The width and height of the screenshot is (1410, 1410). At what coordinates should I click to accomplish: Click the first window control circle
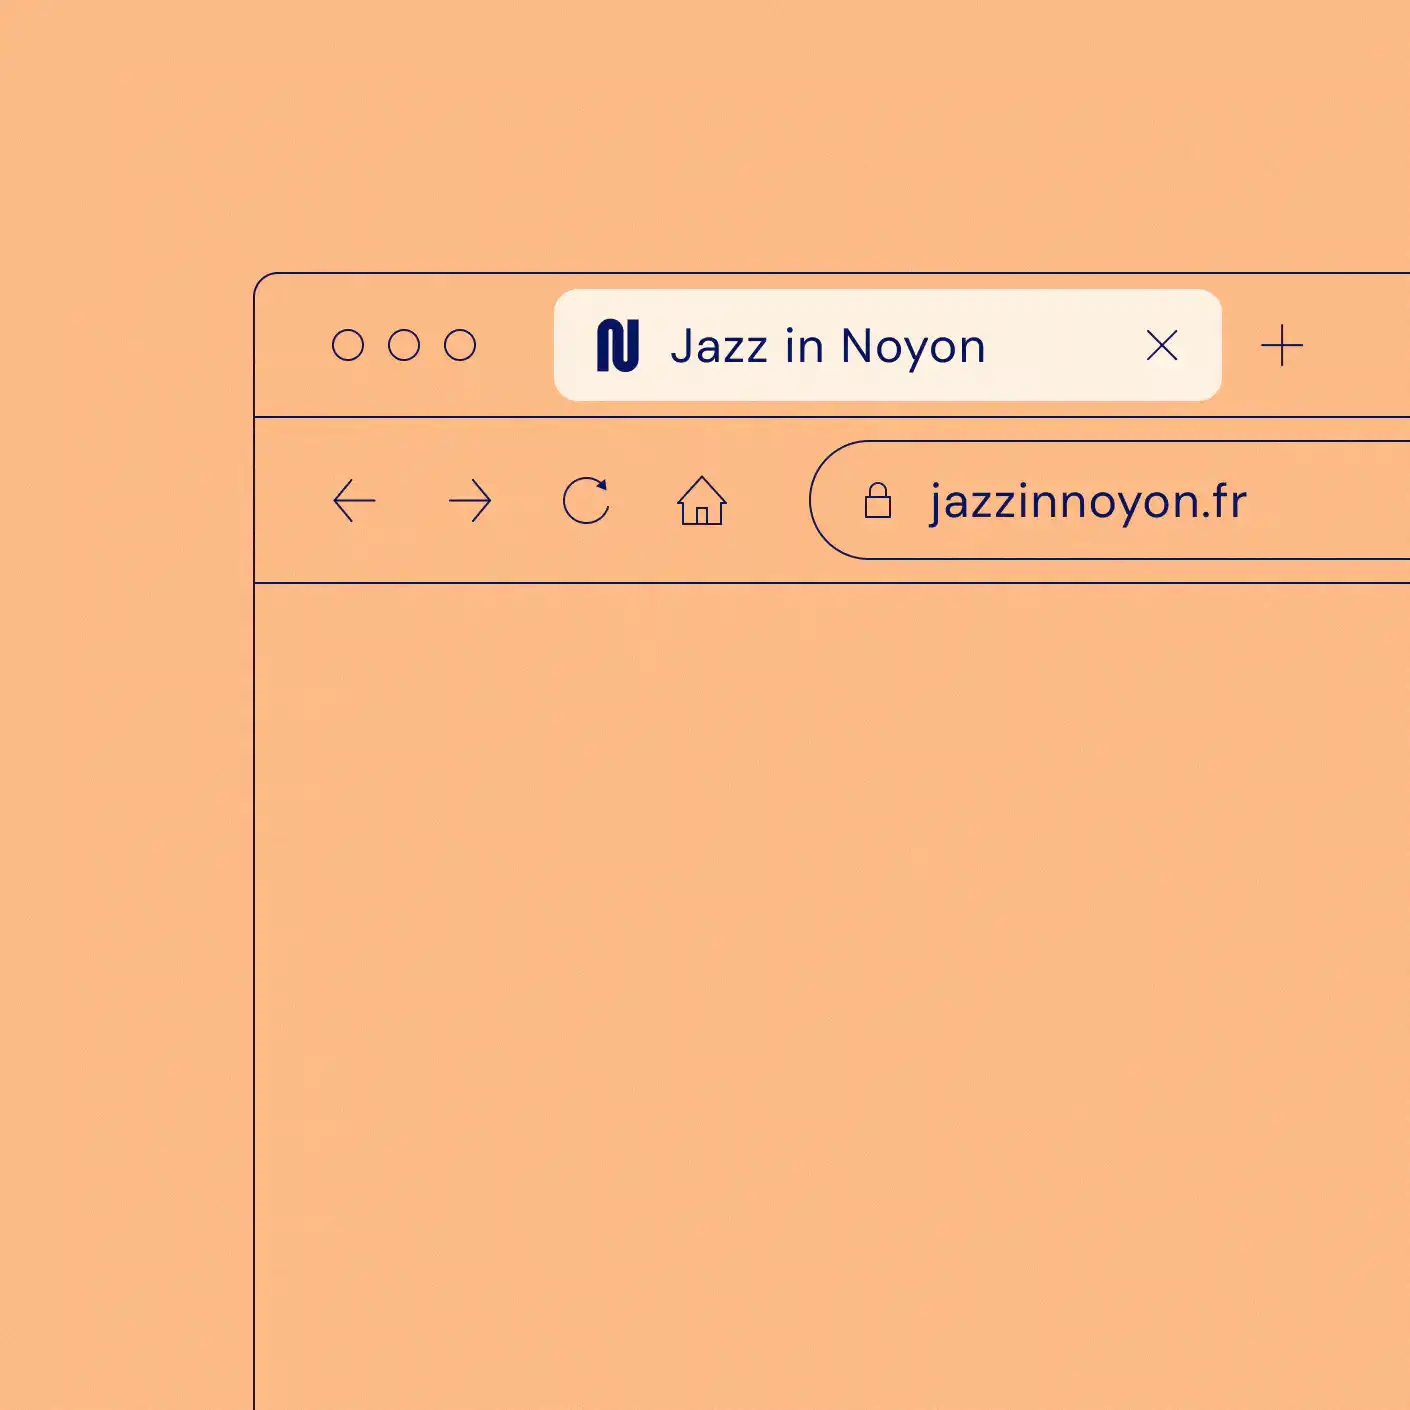(348, 345)
